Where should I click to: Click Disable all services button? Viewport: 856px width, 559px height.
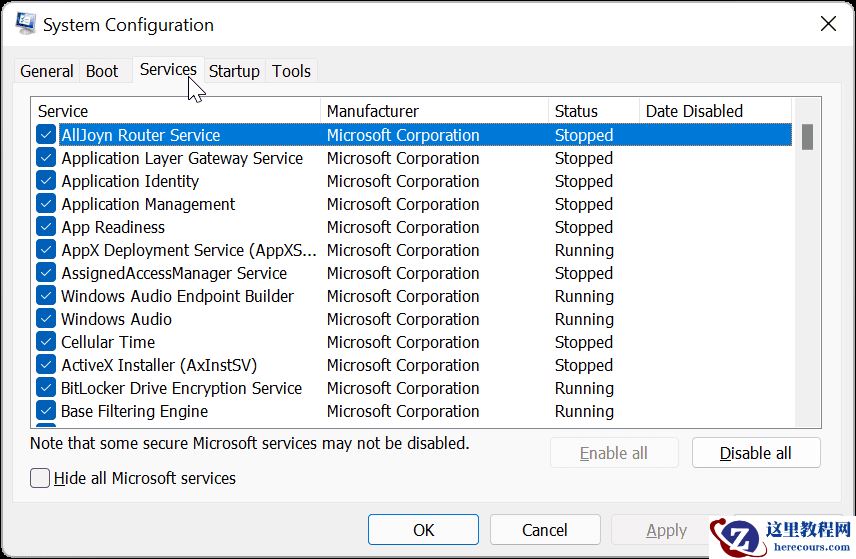(x=756, y=453)
